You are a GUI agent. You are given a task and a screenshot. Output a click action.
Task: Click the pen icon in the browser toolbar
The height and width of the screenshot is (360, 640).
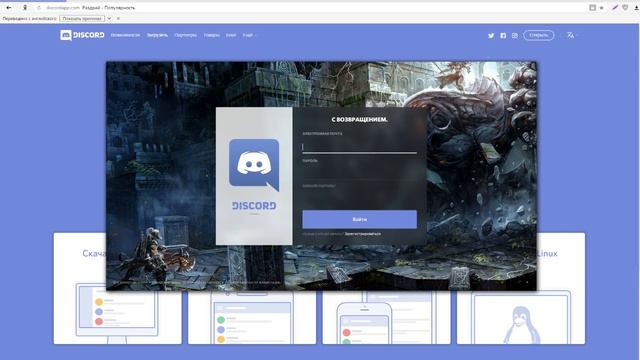coord(615,8)
